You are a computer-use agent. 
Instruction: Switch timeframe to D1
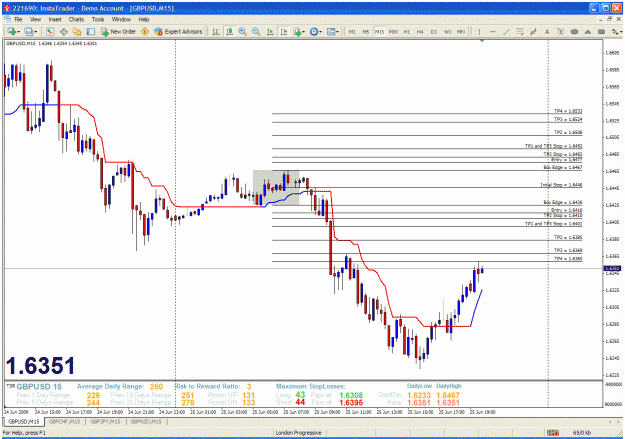point(434,31)
